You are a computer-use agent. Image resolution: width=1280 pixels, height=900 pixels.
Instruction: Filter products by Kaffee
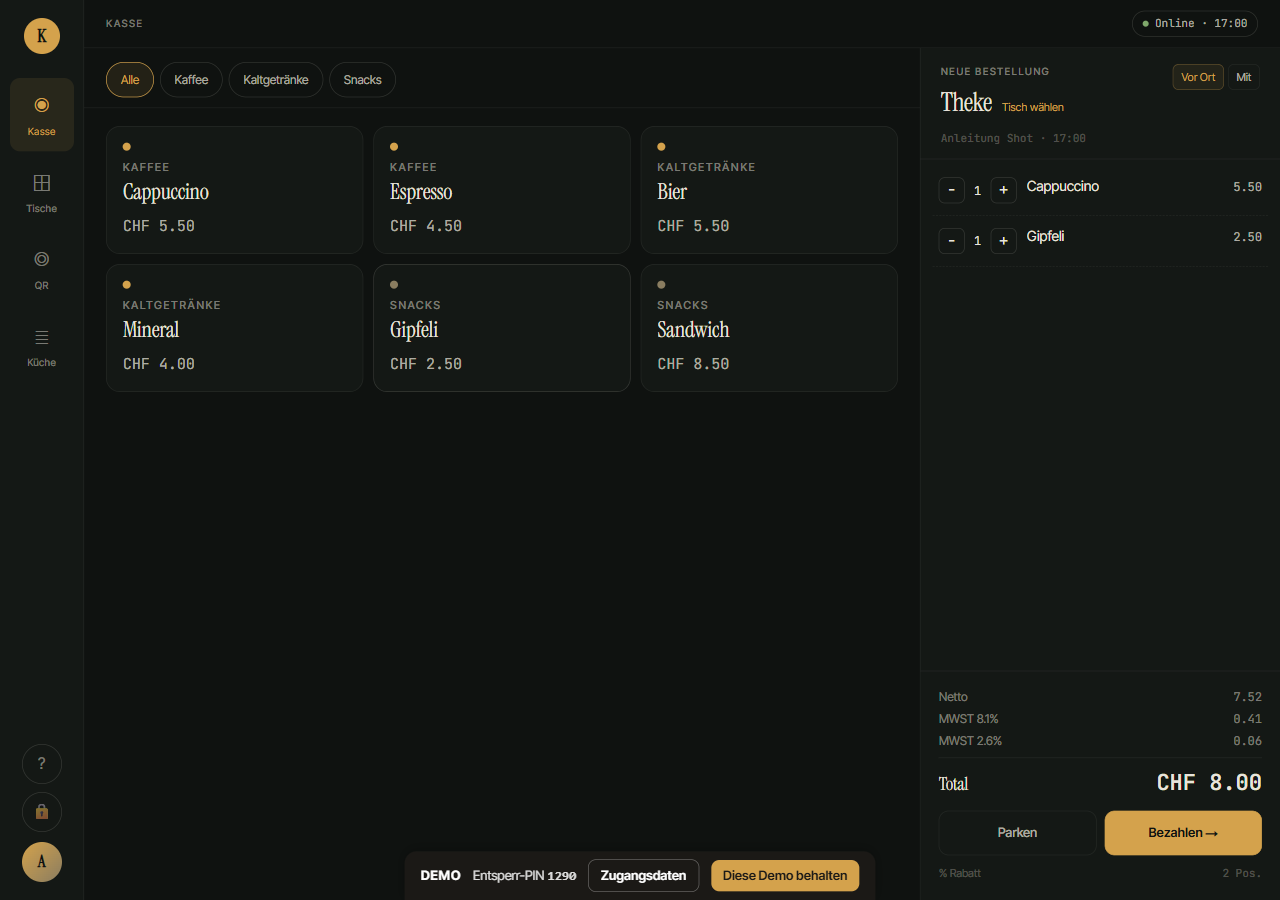click(x=191, y=80)
